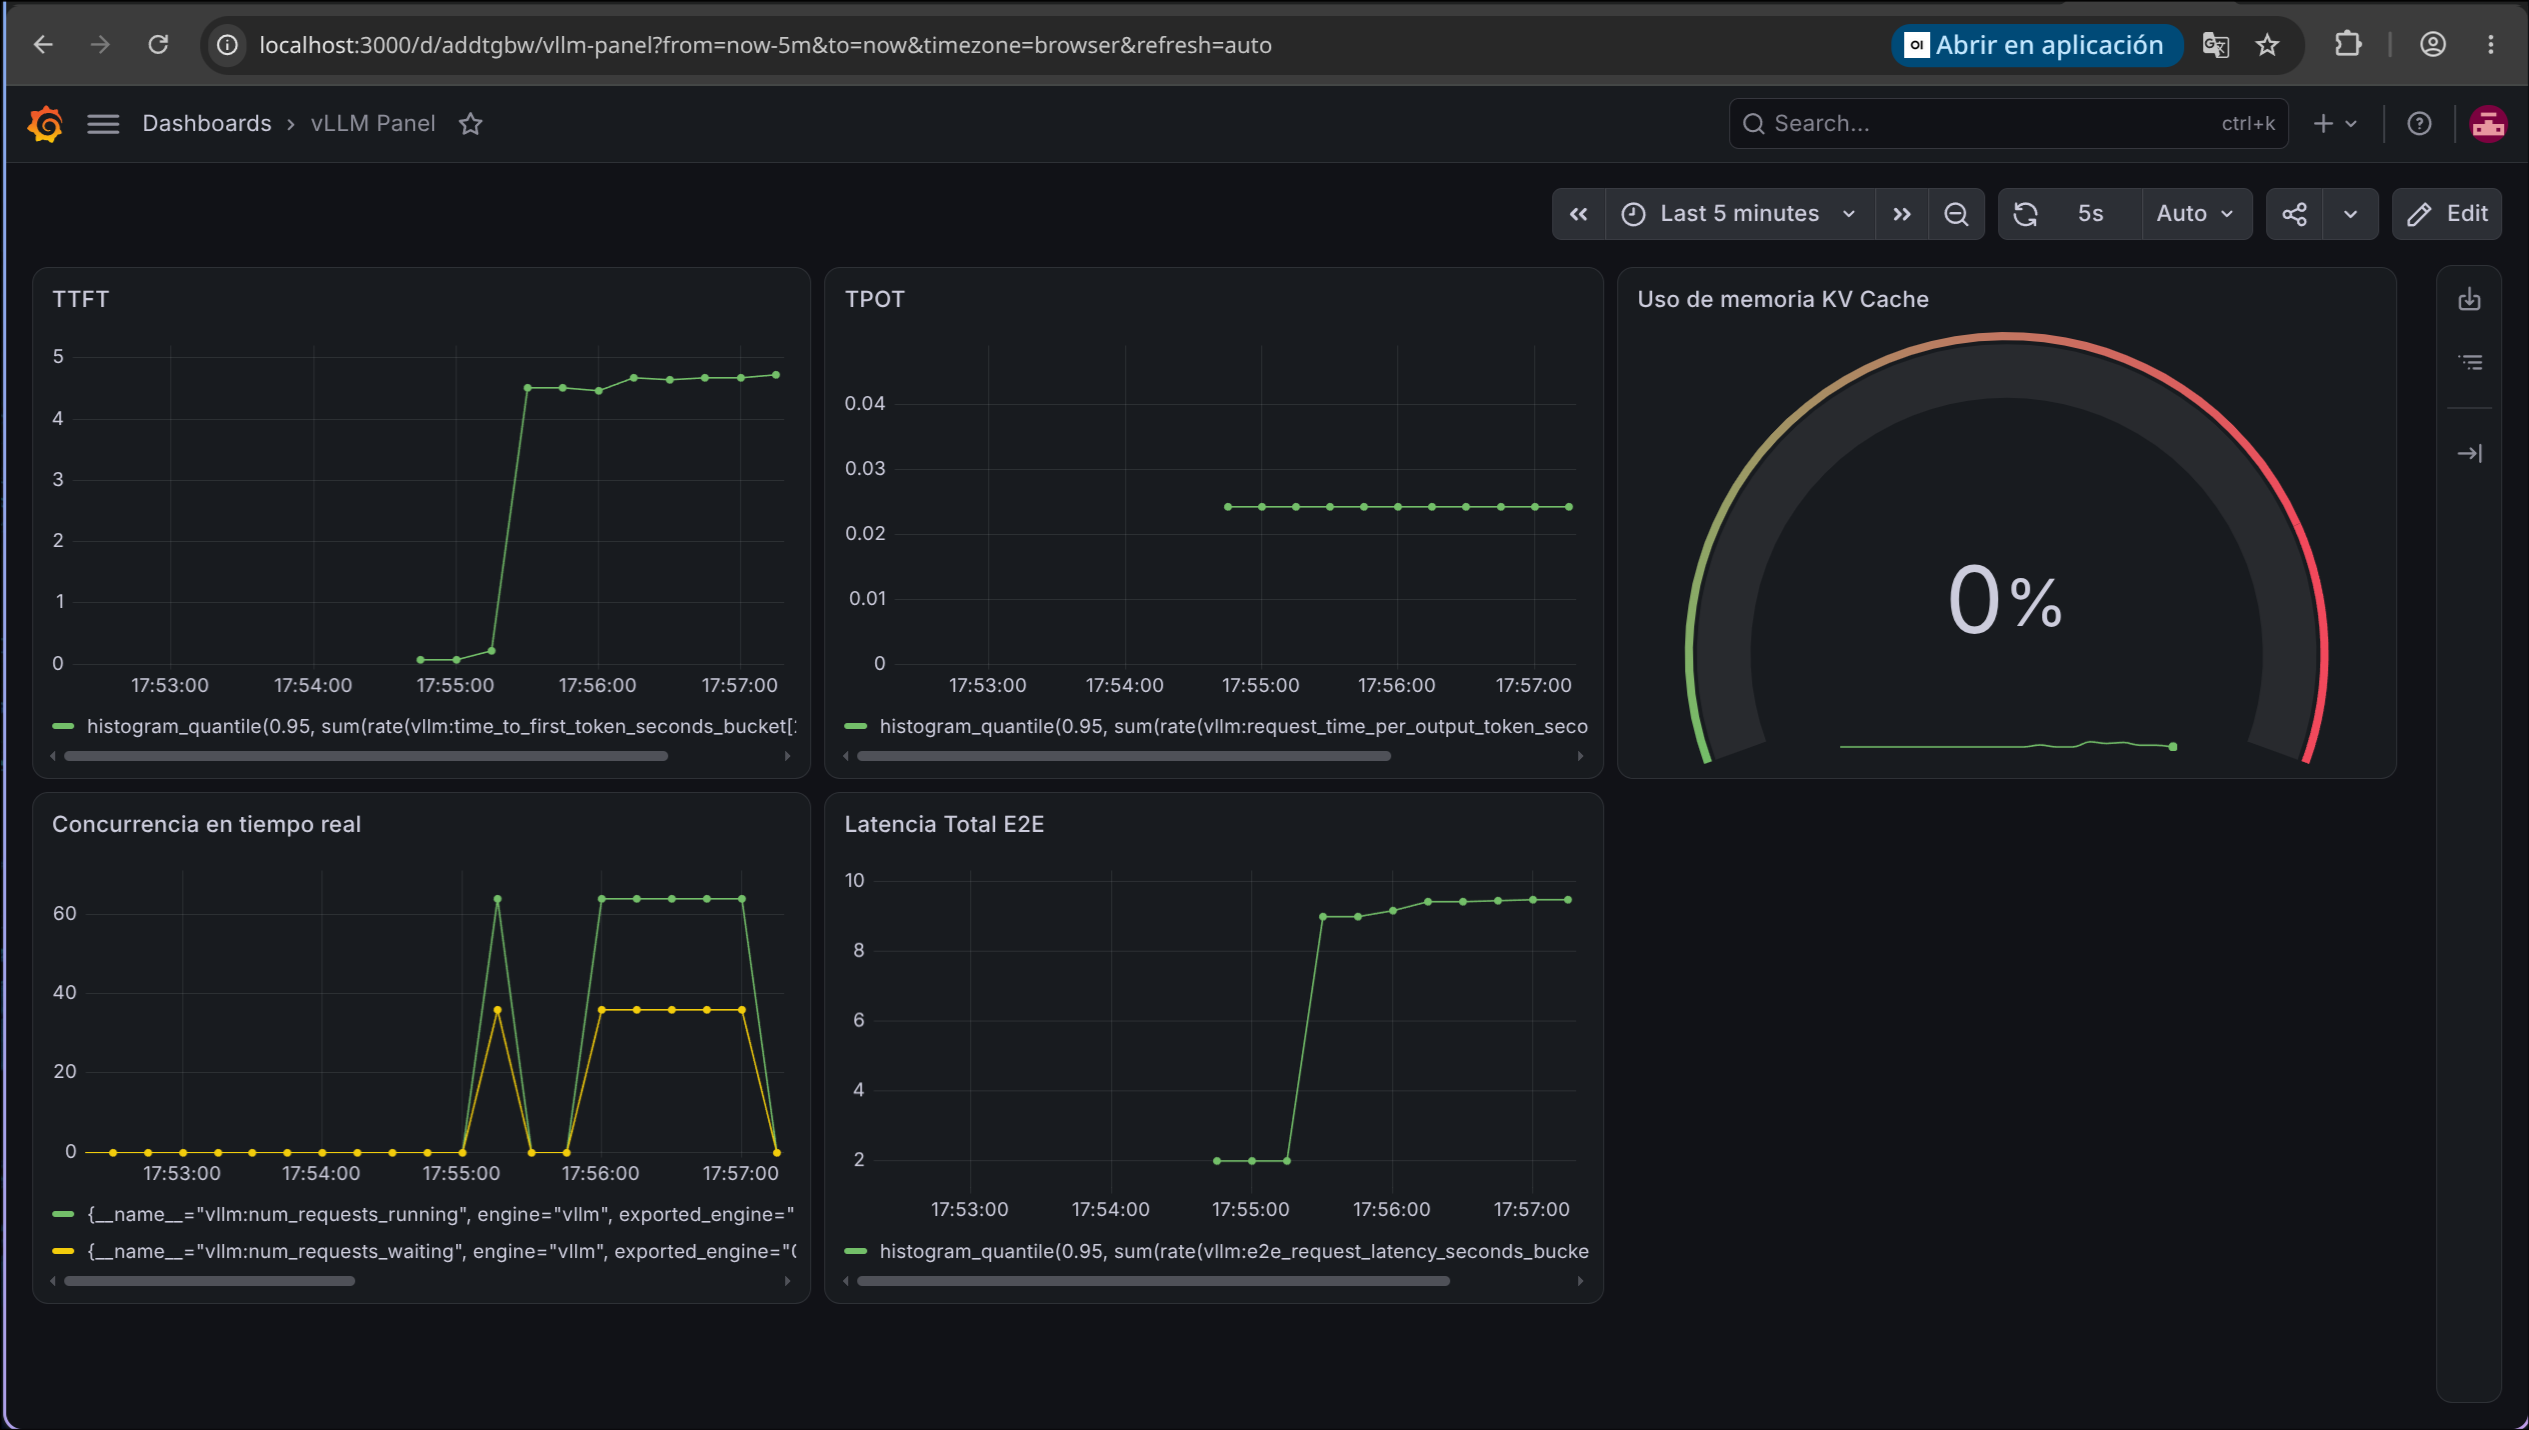The image size is (2529, 1430).
Task: Click the Concurrencia legend horizontal scrollbar
Action: coord(209,1281)
